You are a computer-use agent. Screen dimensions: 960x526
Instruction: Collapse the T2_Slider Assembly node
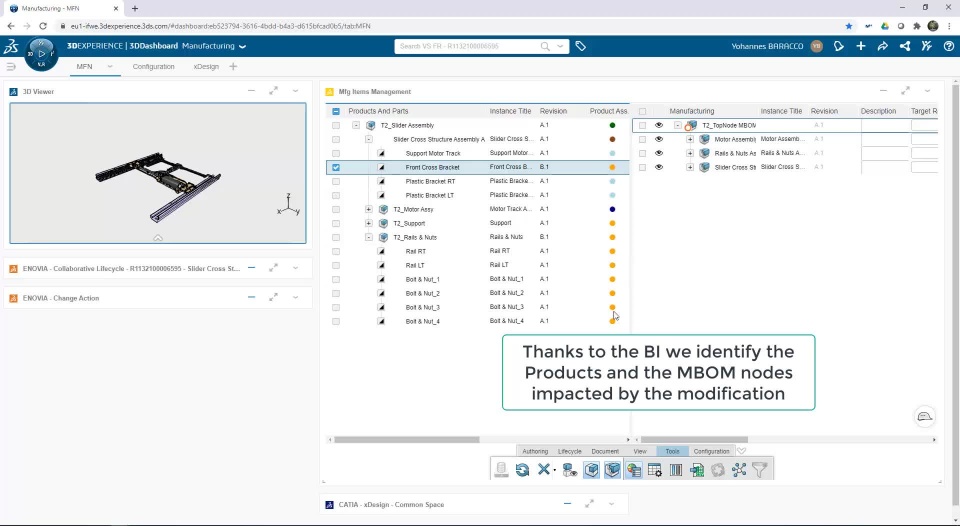pyautogui.click(x=356, y=125)
